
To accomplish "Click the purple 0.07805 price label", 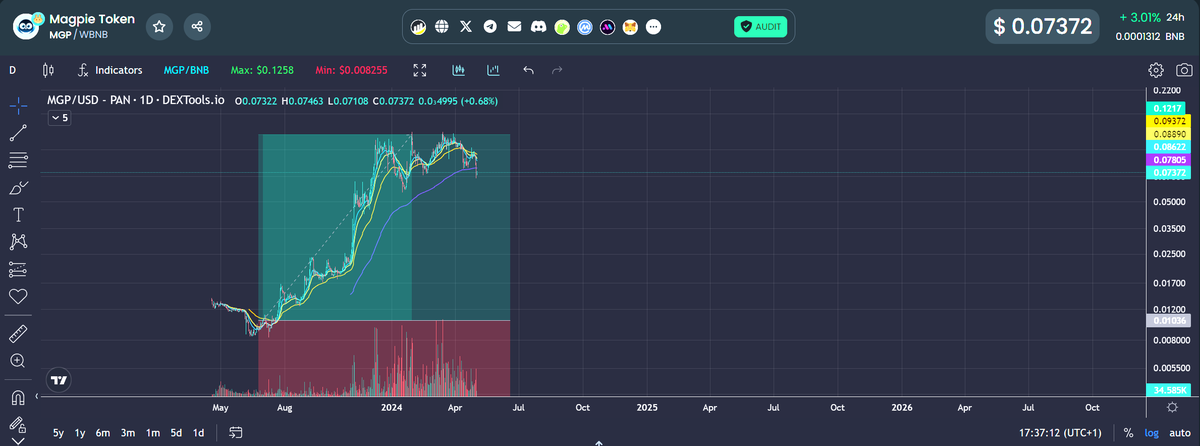I will click(x=1168, y=160).
